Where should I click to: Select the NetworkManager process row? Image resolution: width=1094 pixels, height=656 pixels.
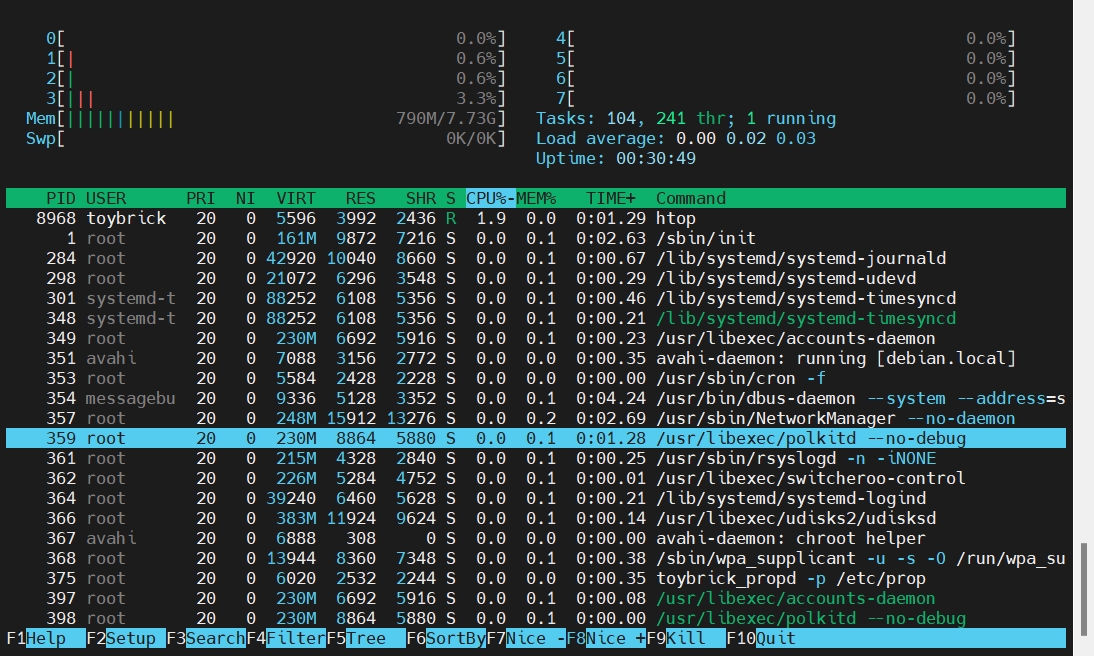(536, 419)
